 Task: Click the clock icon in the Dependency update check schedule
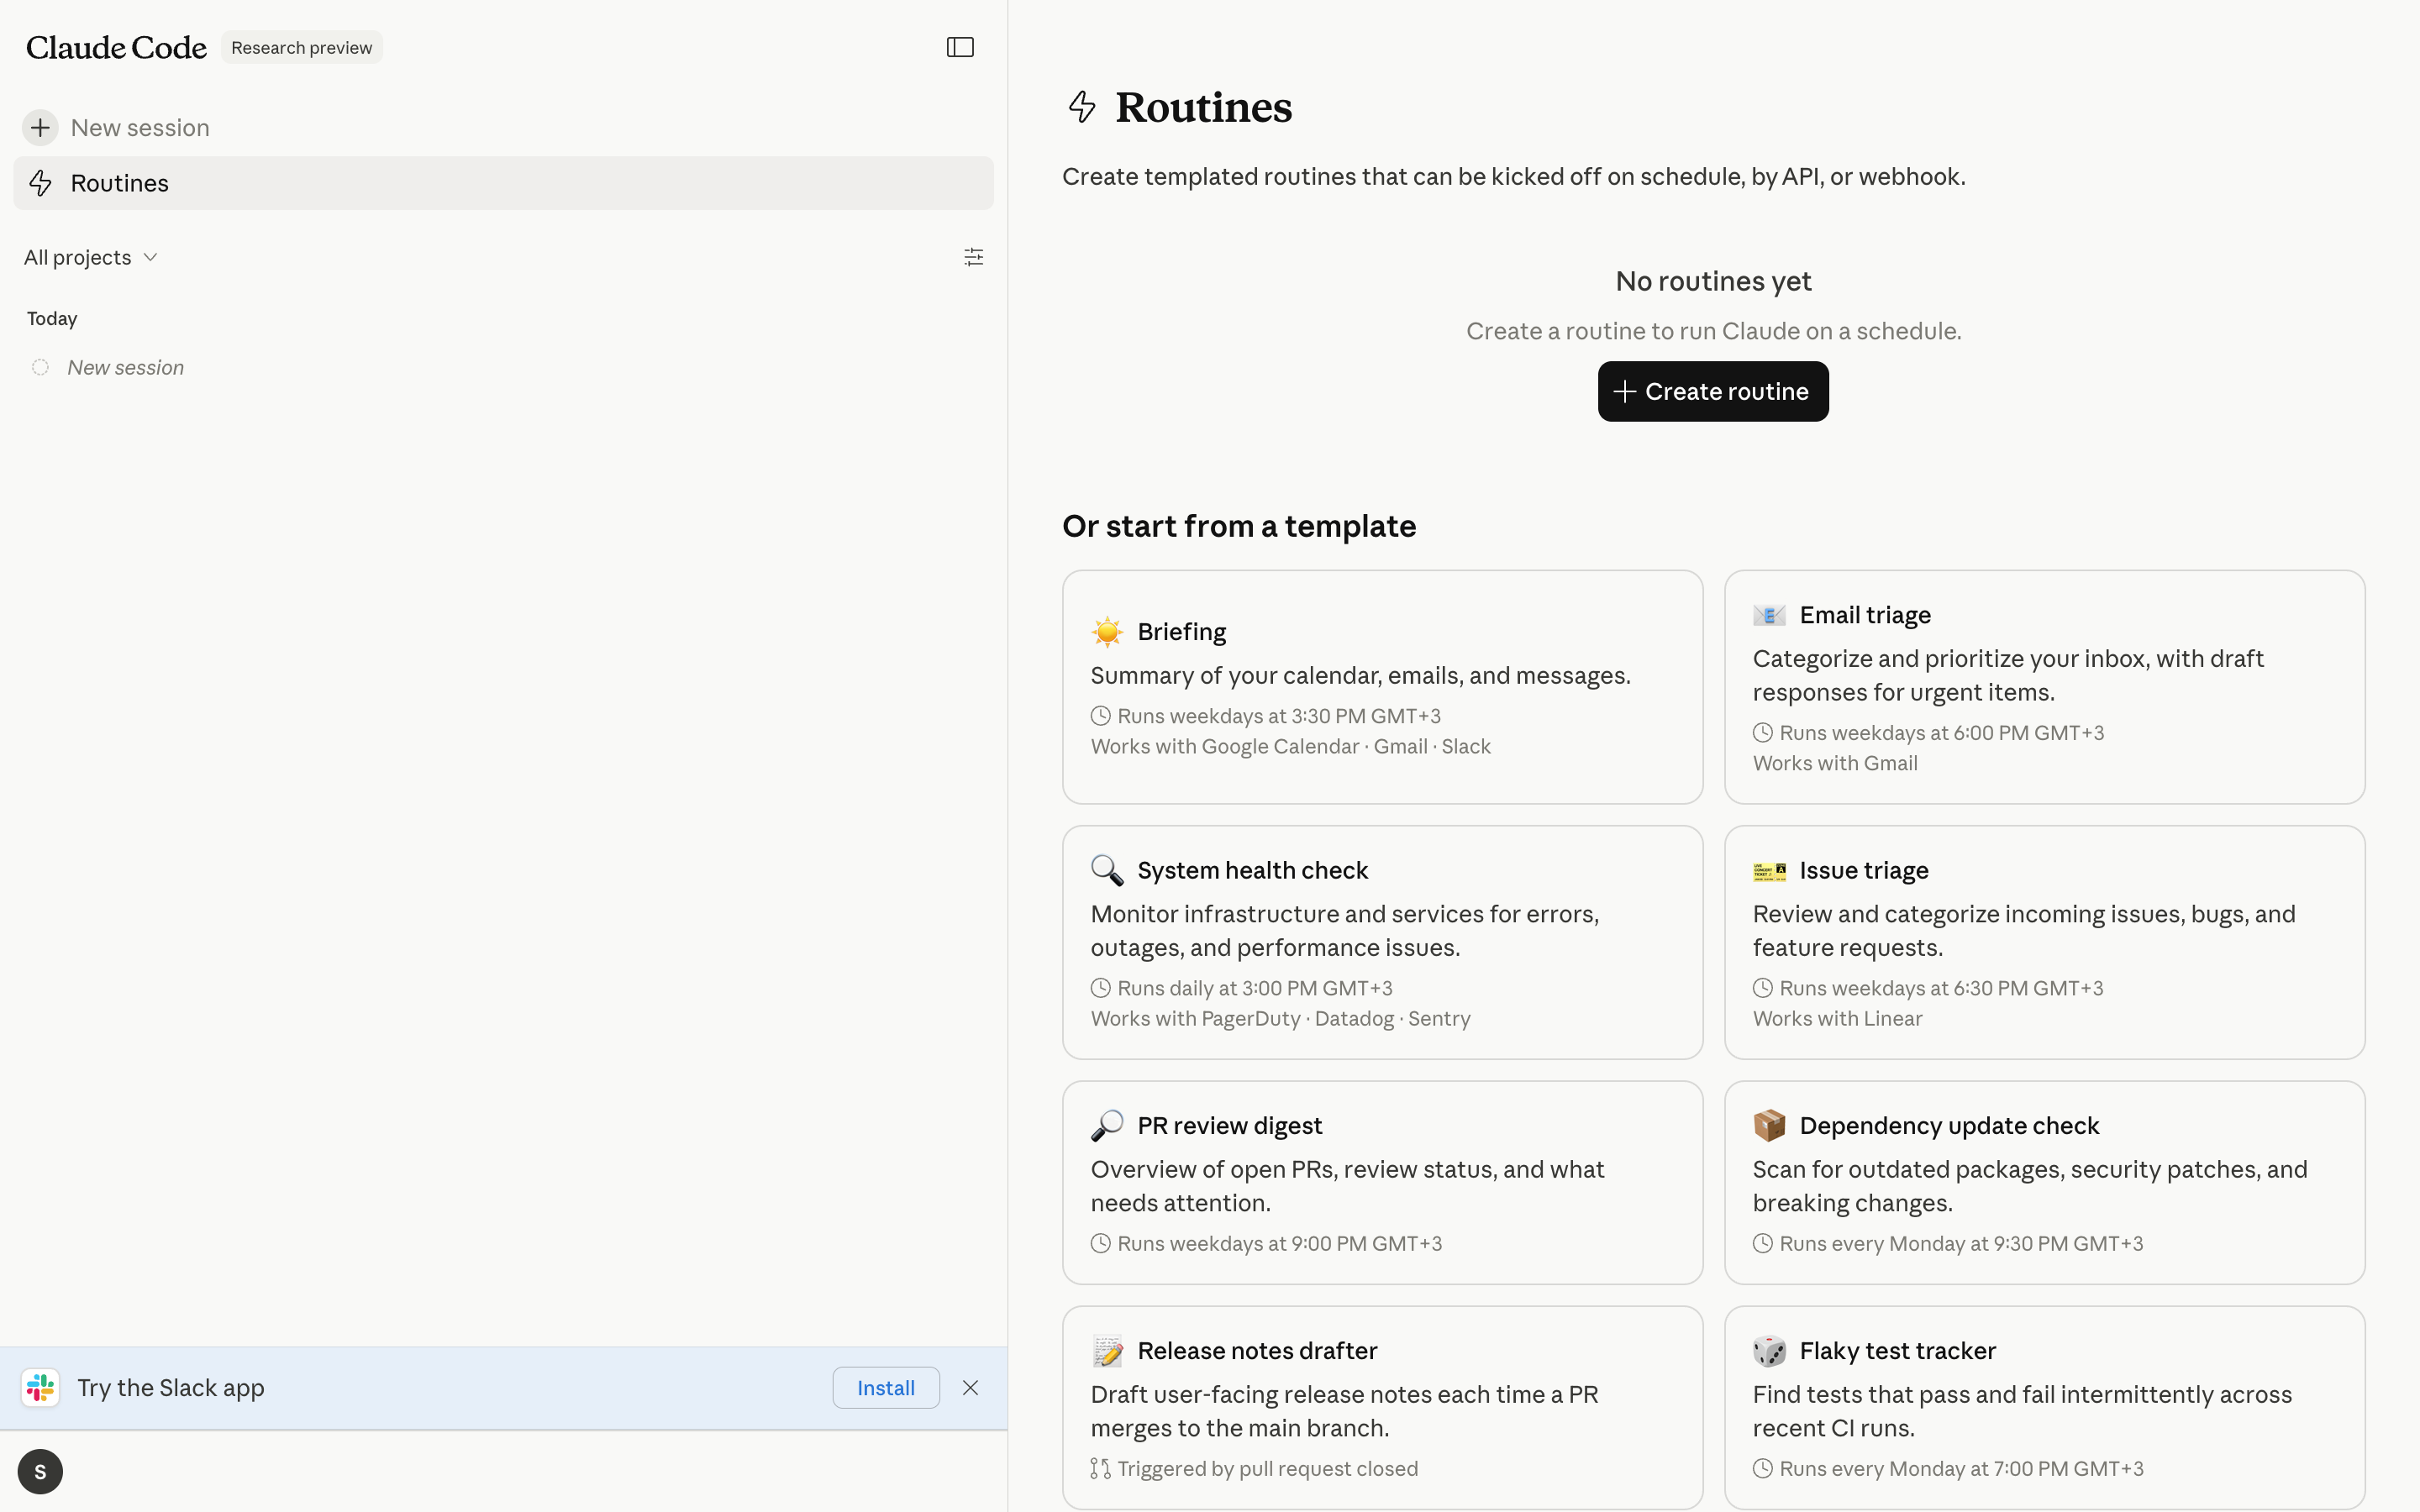click(x=1763, y=1243)
